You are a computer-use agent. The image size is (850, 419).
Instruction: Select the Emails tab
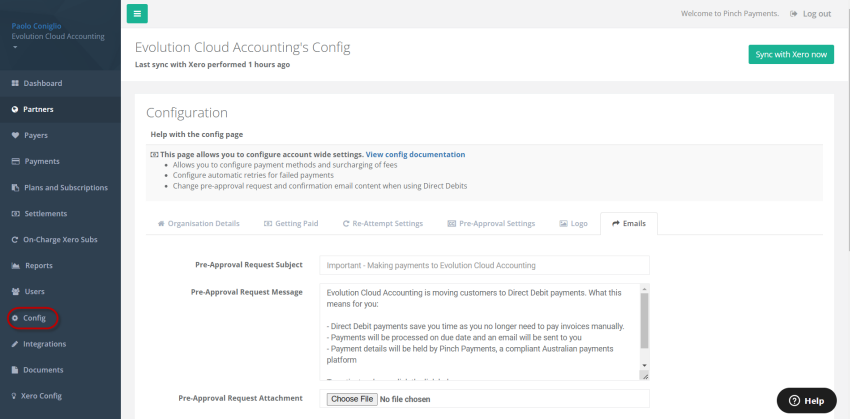coord(629,223)
